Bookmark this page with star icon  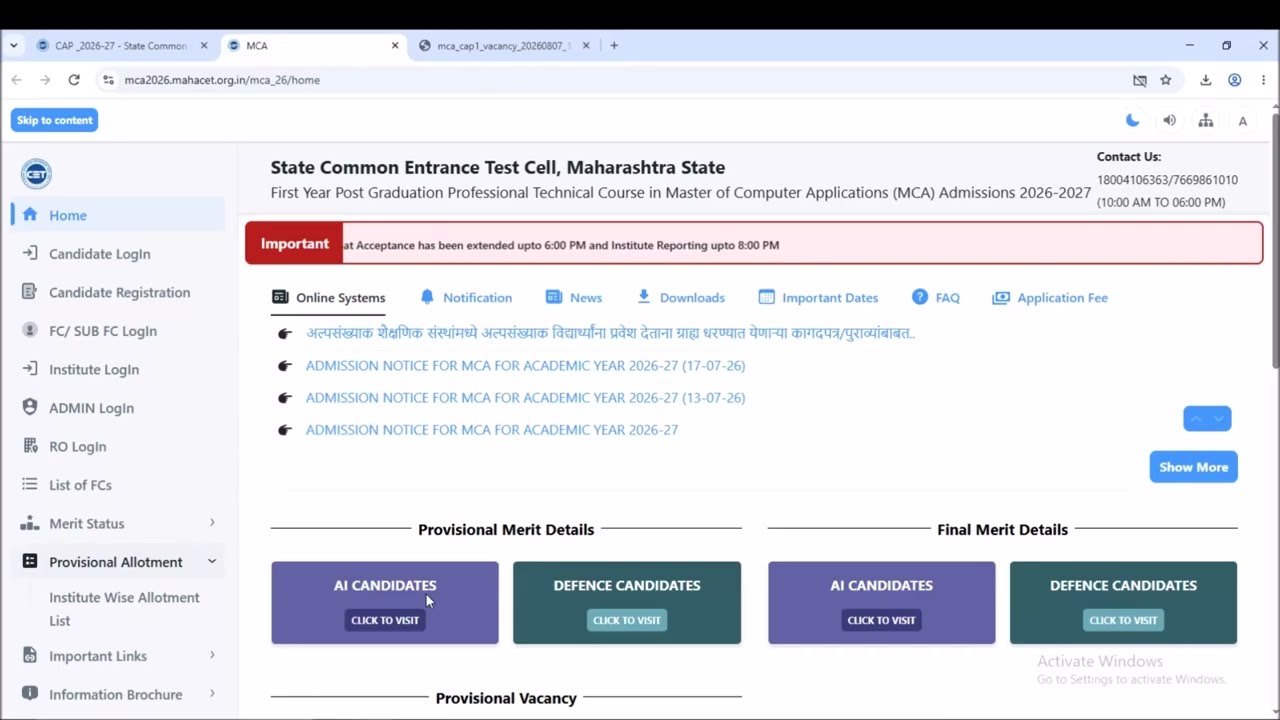click(1166, 80)
